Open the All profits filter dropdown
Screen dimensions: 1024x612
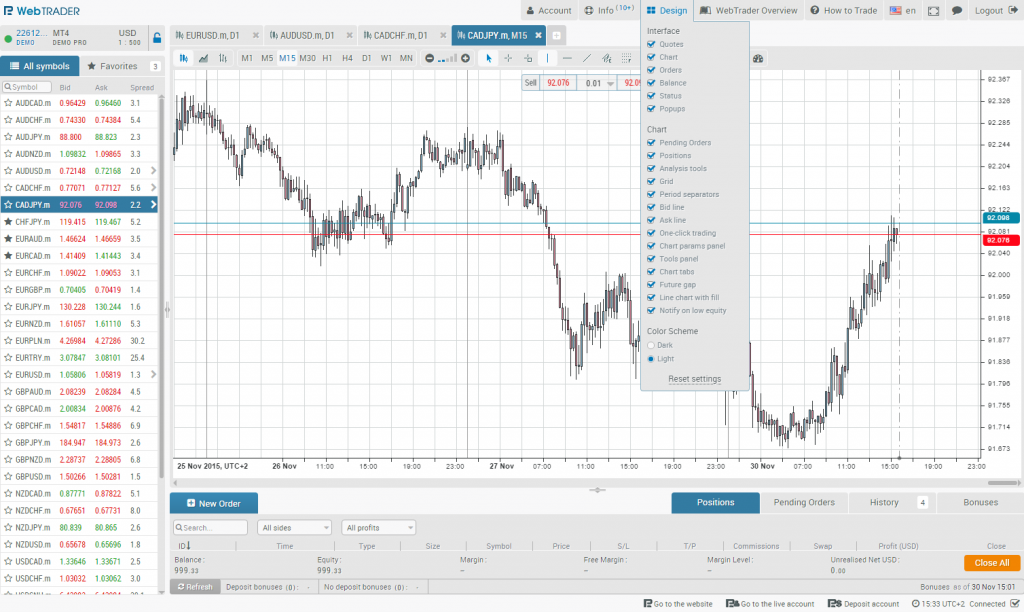click(379, 528)
